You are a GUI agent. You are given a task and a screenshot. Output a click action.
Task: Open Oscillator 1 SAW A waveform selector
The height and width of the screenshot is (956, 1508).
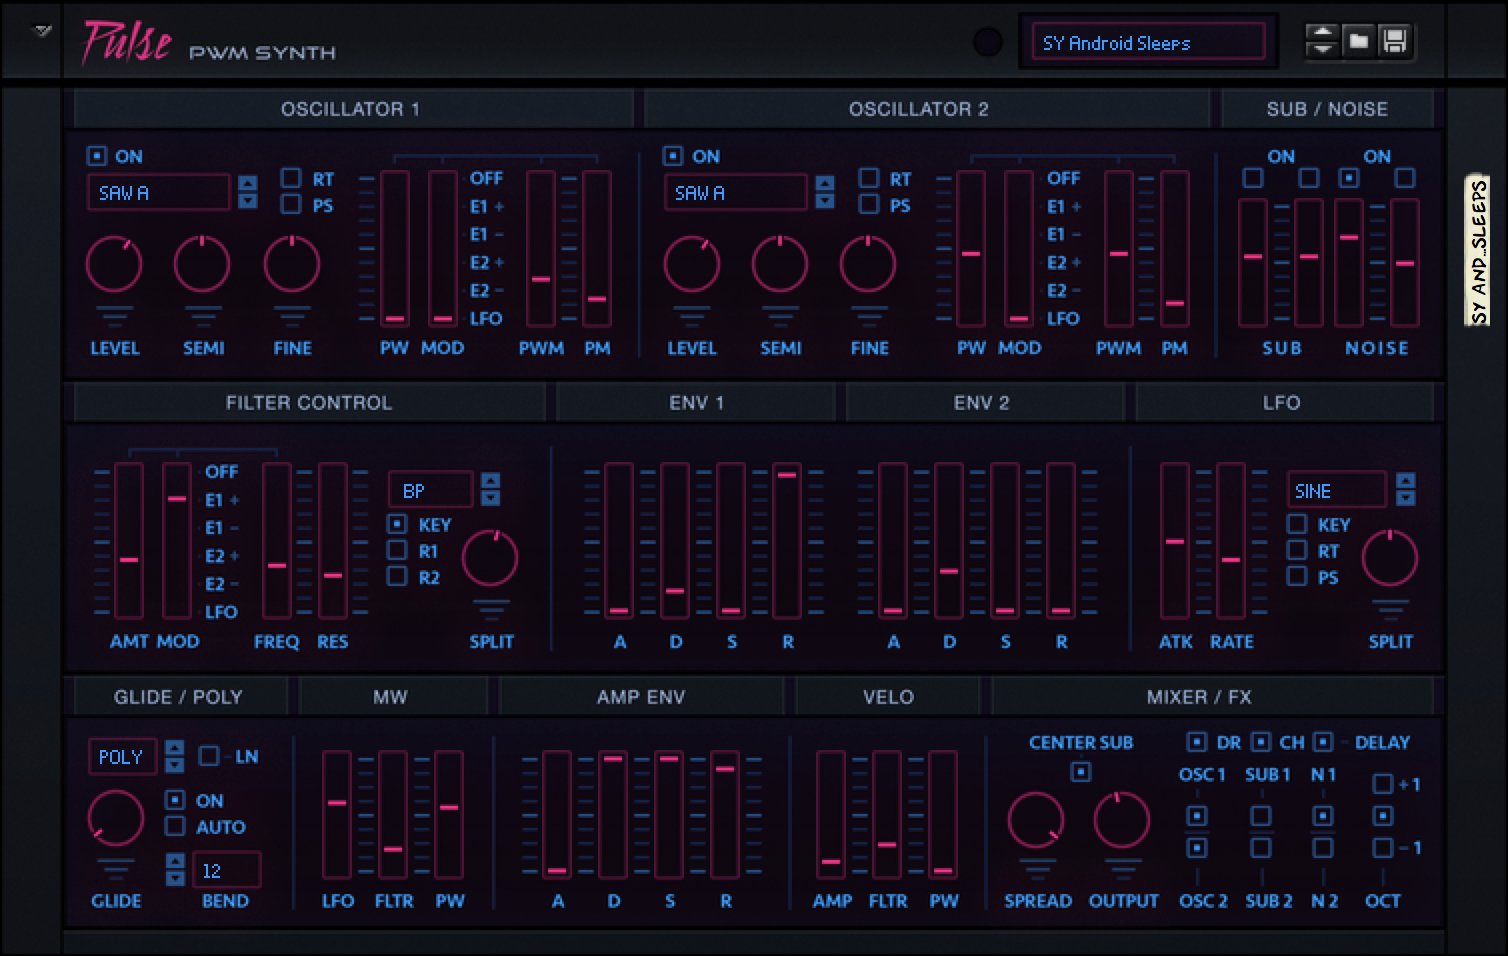[158, 193]
